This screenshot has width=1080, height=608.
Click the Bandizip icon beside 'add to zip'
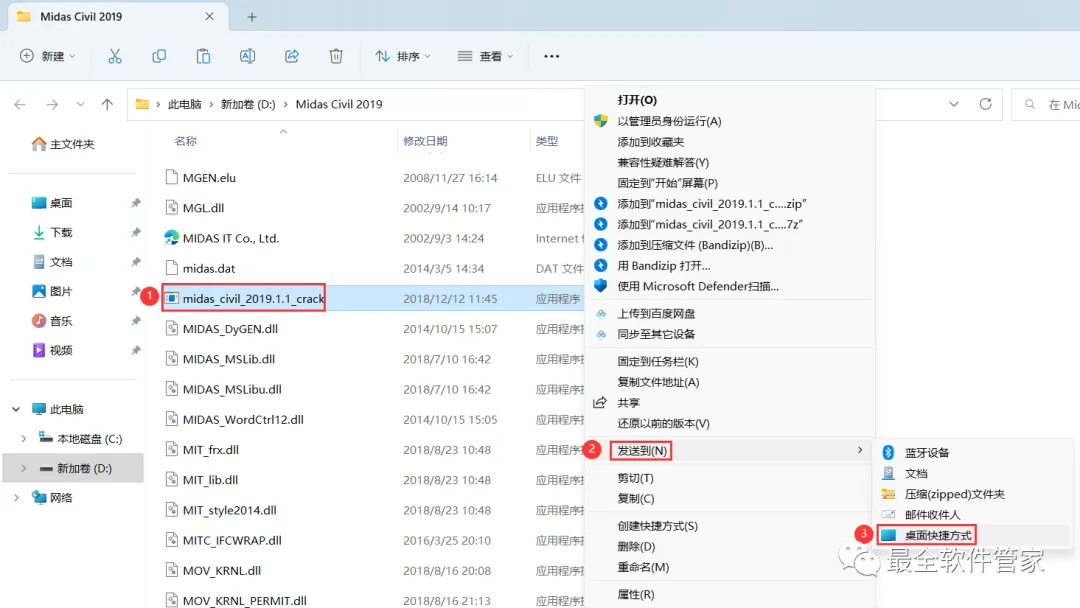point(601,204)
